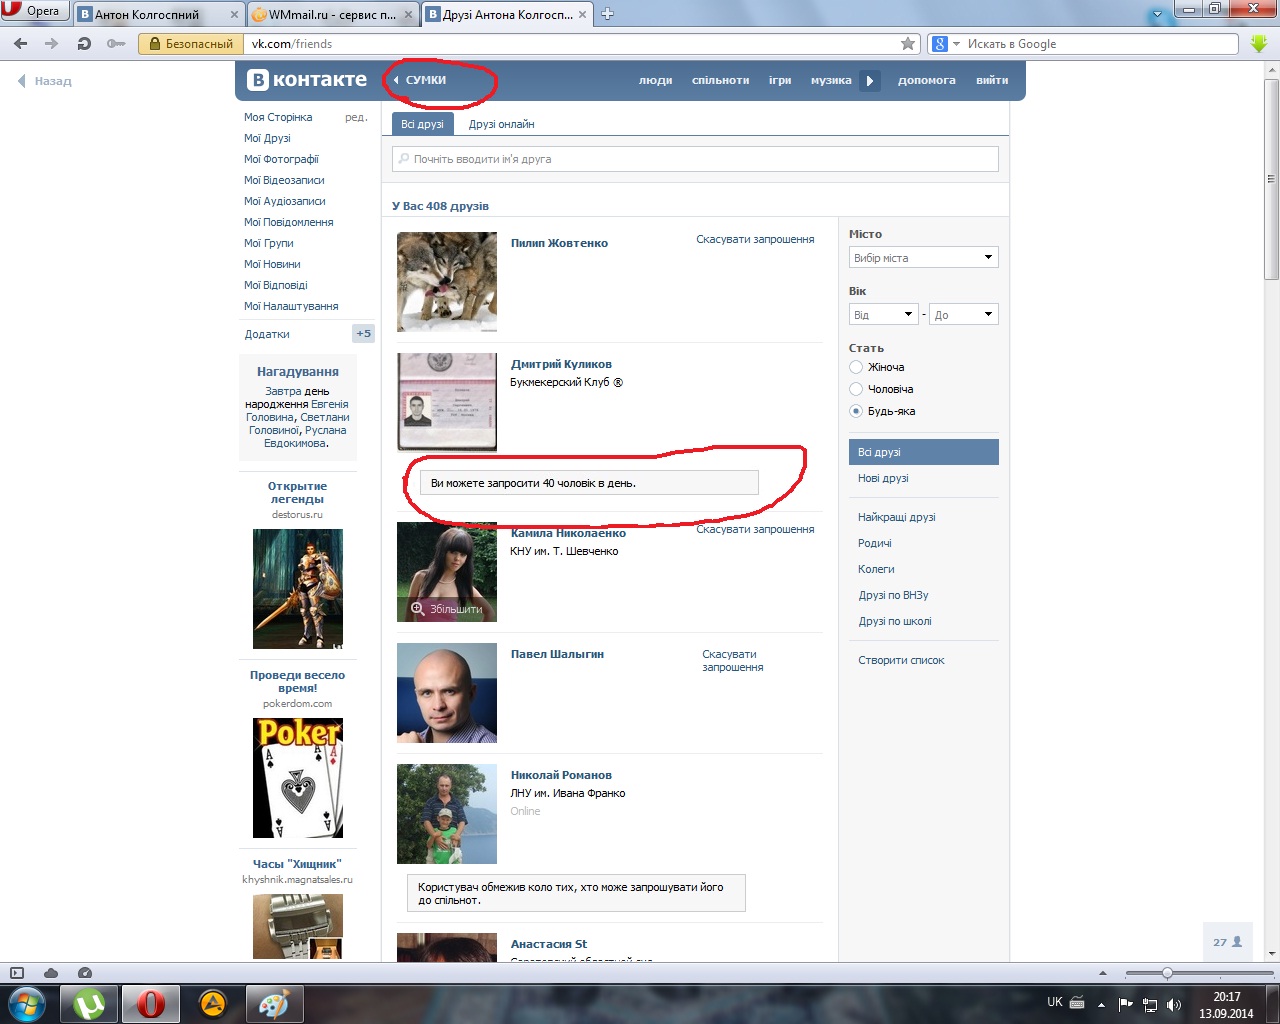Open the ігри header menu item
The image size is (1280, 1024).
tap(780, 80)
